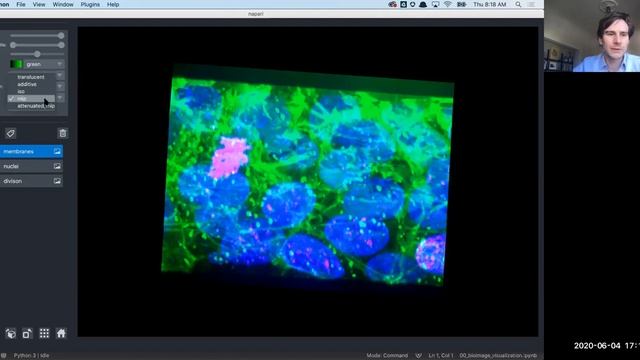Click 'Ln 1, Col 1' status text

click(x=441, y=356)
